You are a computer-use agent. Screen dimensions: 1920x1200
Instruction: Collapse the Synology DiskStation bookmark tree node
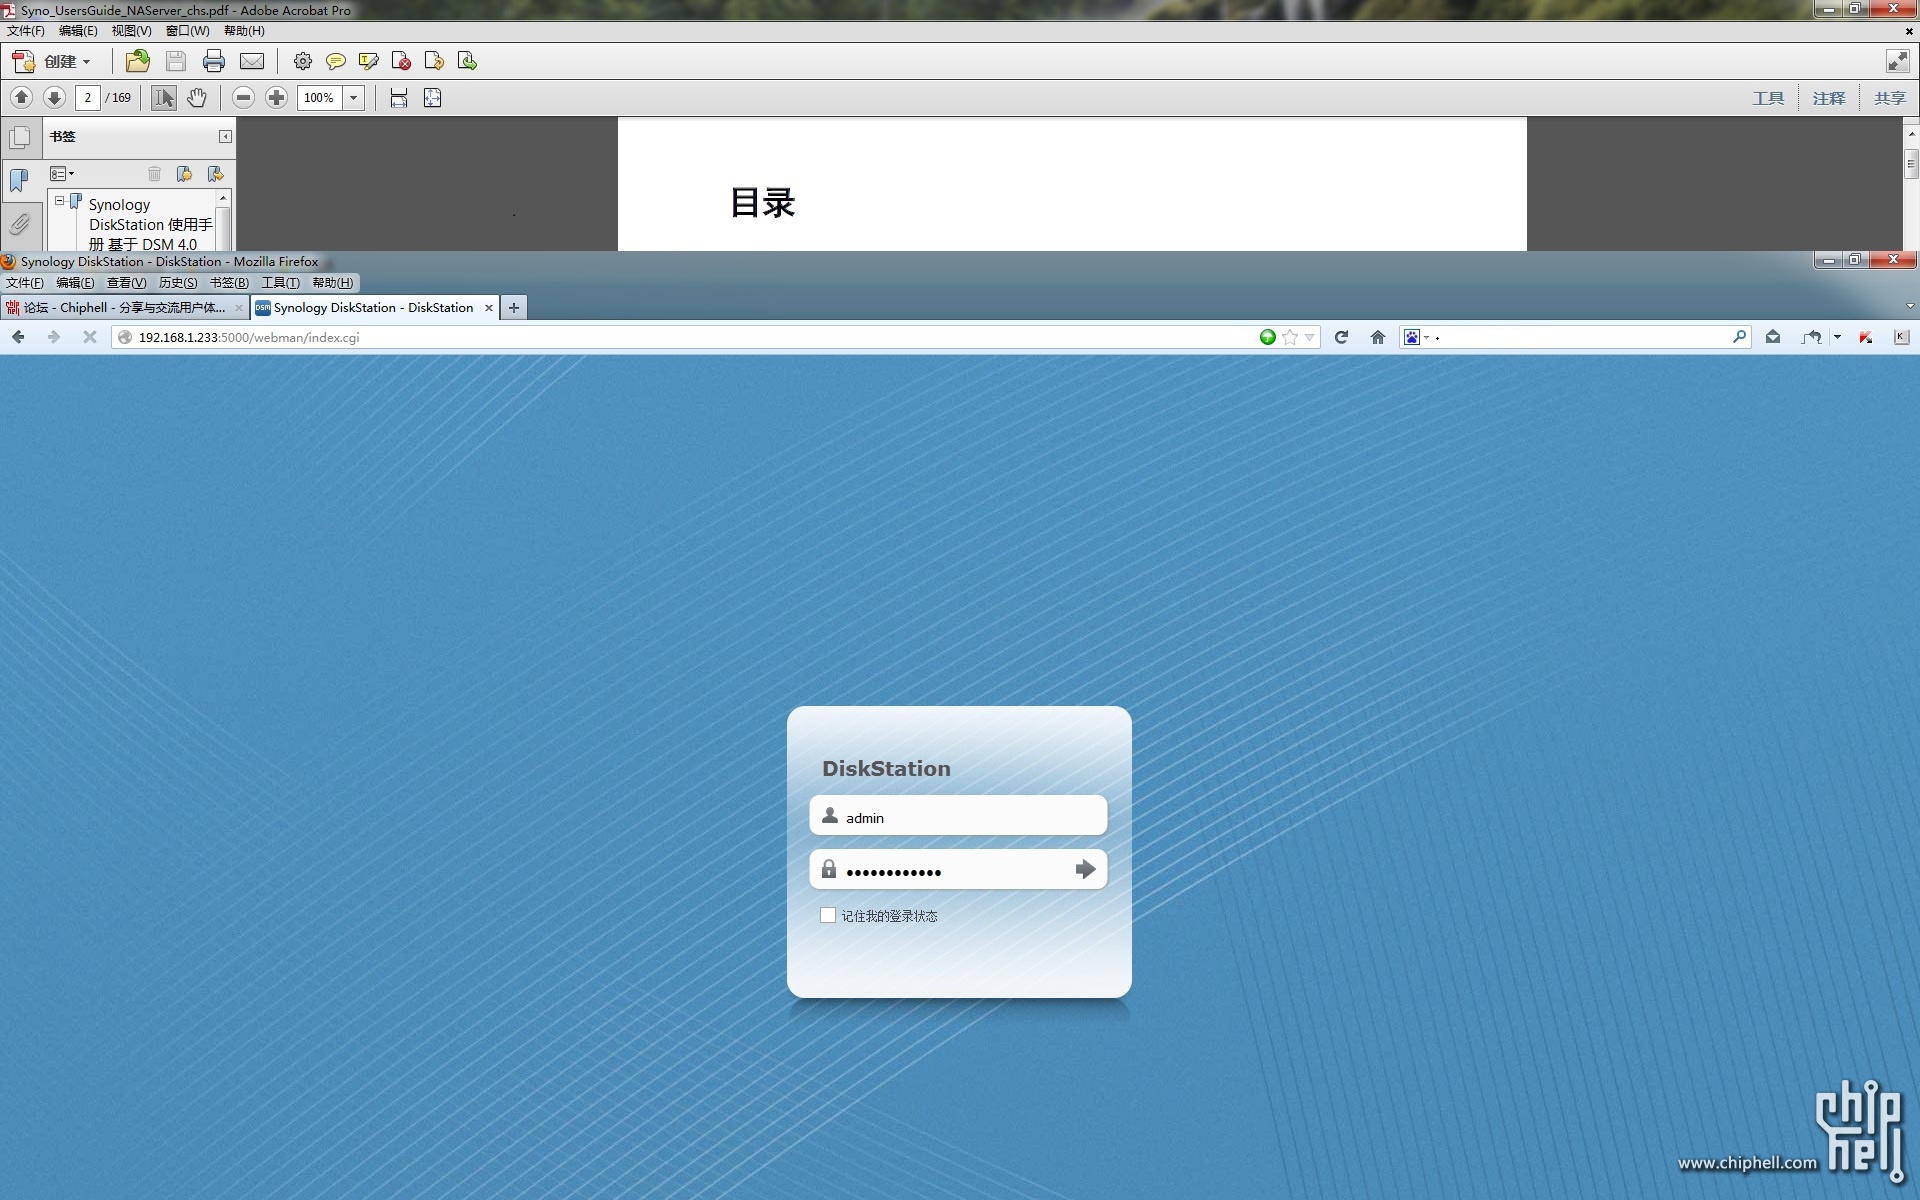59,201
